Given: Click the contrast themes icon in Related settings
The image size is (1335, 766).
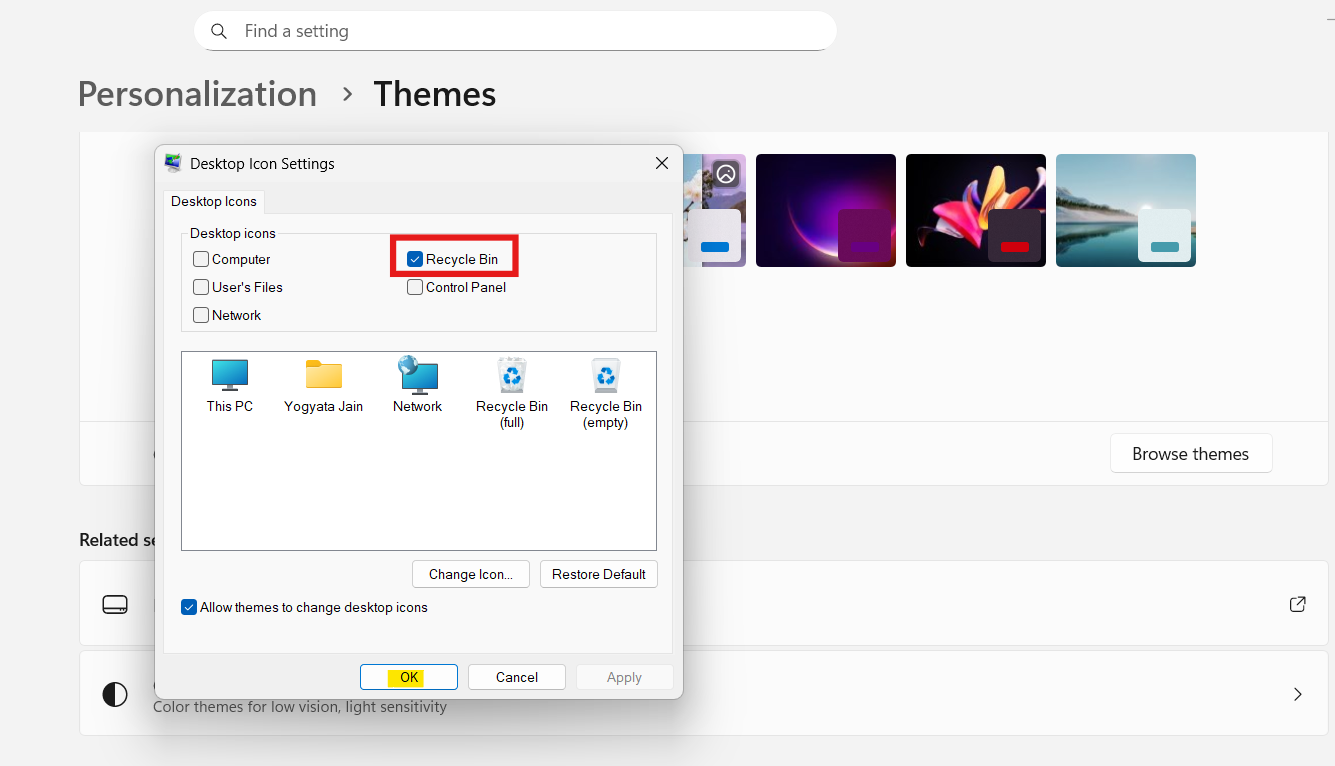Looking at the screenshot, I should pos(115,693).
